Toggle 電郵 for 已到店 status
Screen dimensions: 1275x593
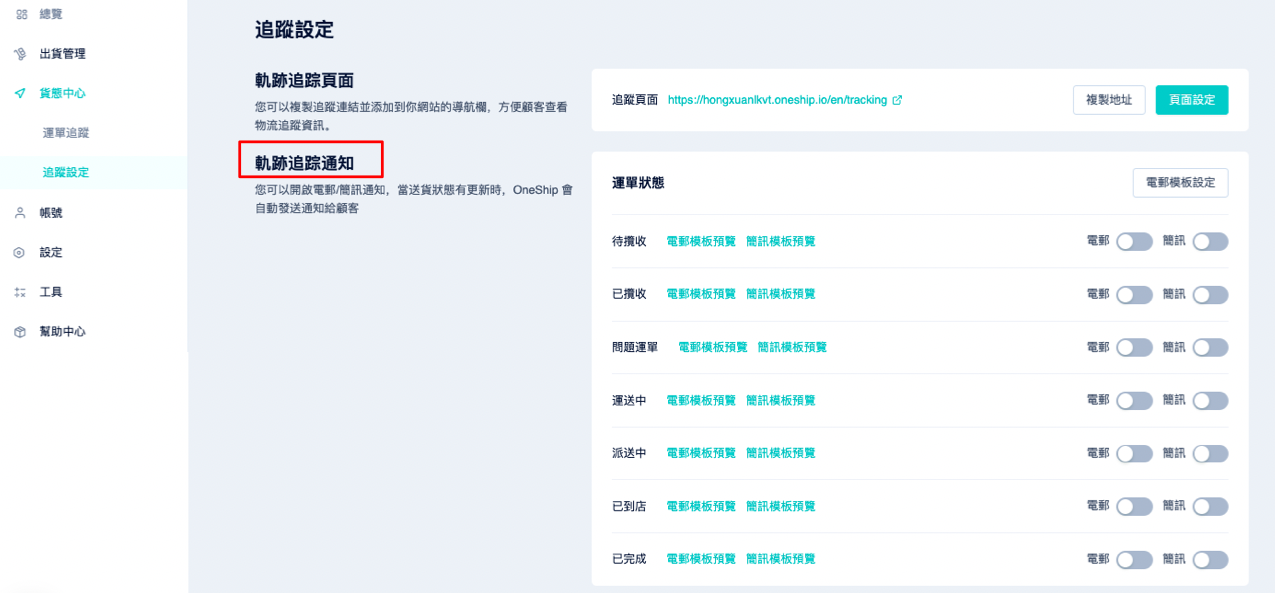click(x=1134, y=507)
